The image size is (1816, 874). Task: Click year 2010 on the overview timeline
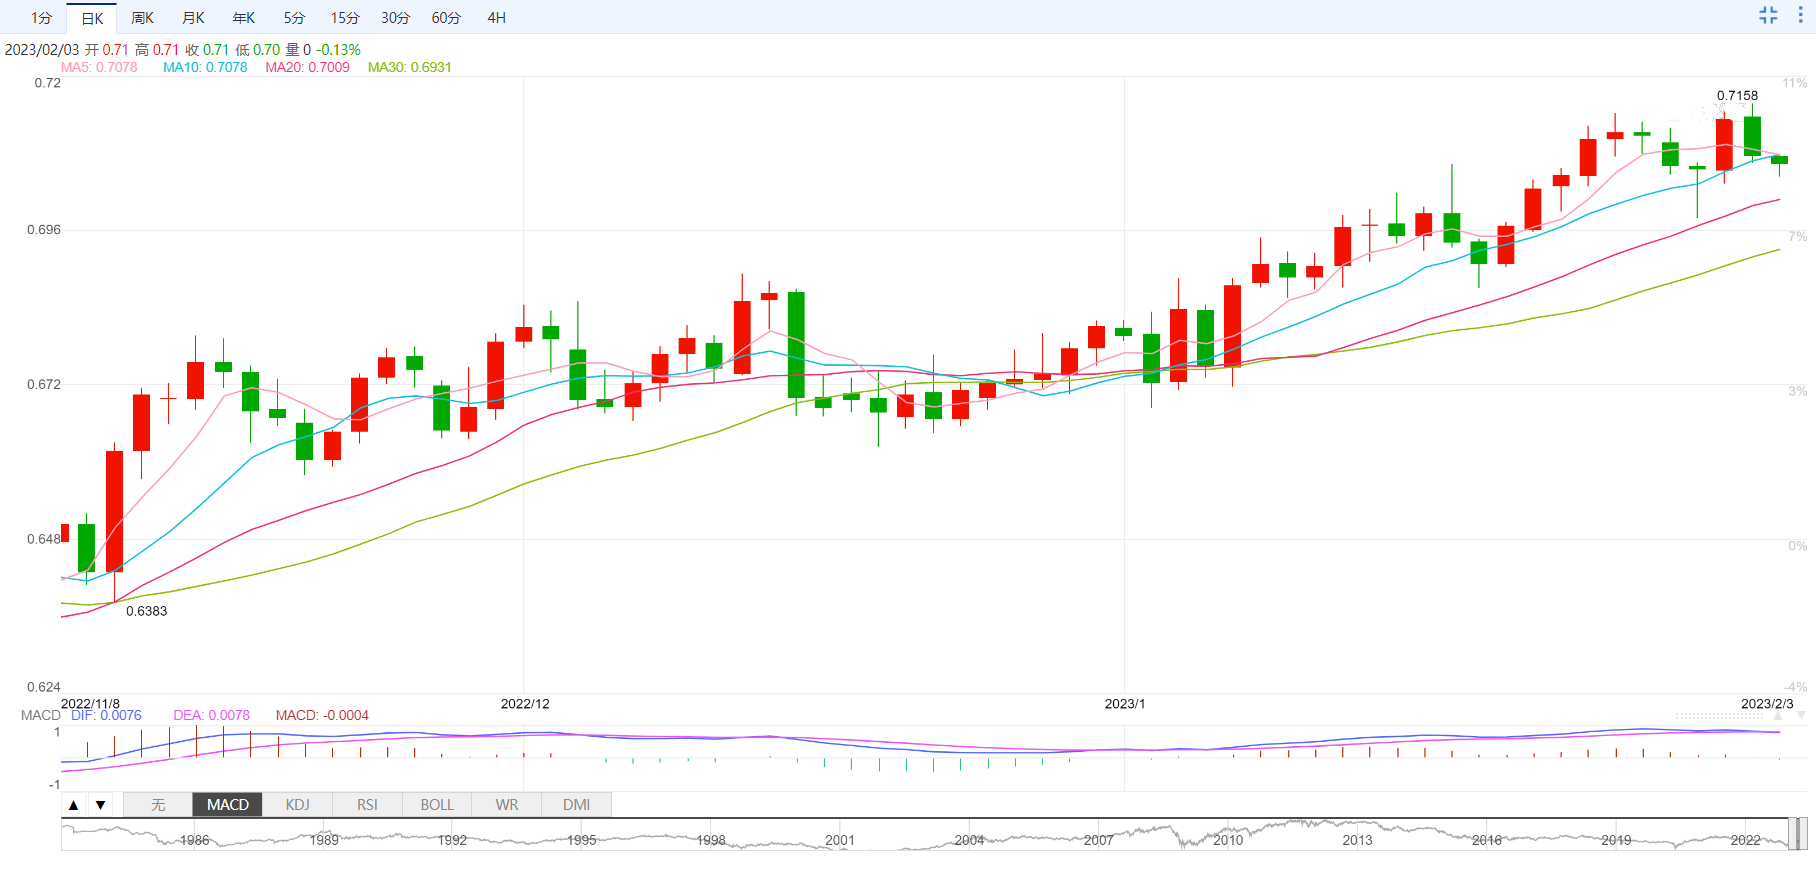(x=1228, y=840)
